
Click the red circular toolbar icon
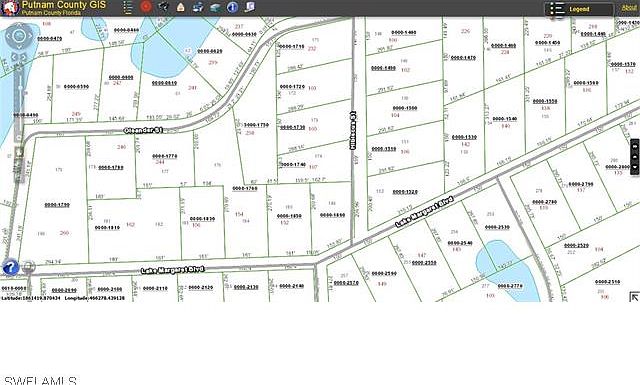(146, 6)
